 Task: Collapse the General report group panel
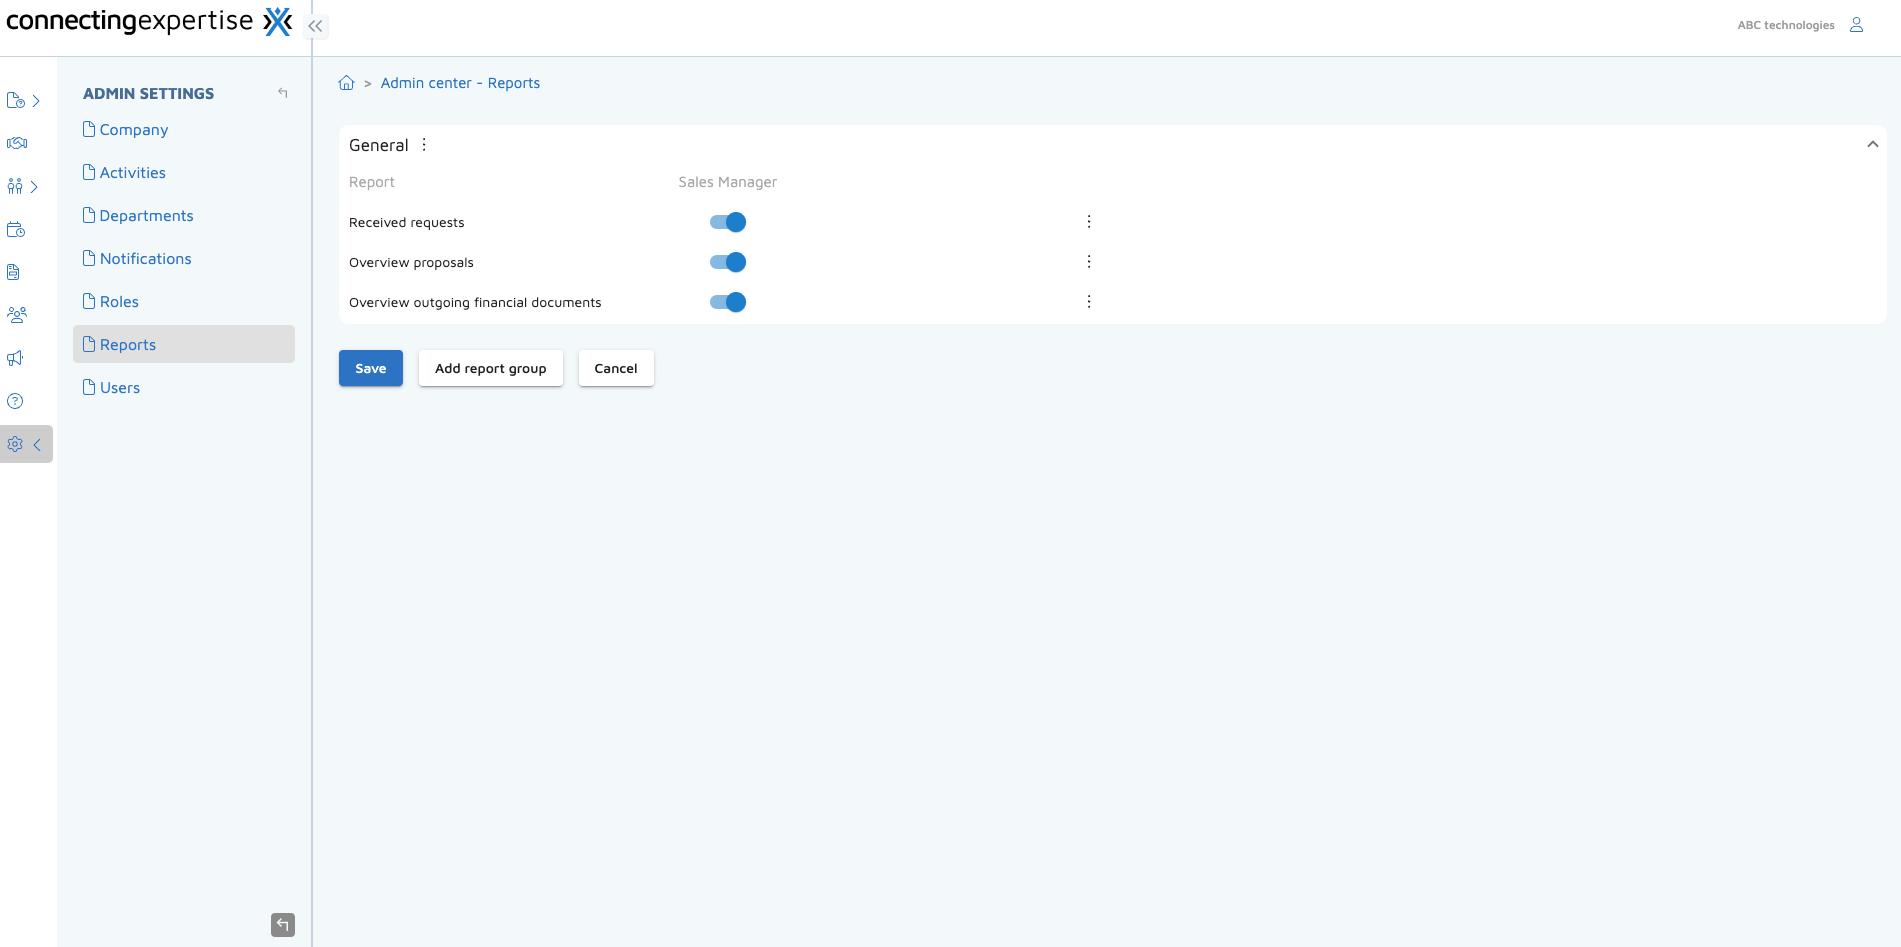coord(1872,144)
